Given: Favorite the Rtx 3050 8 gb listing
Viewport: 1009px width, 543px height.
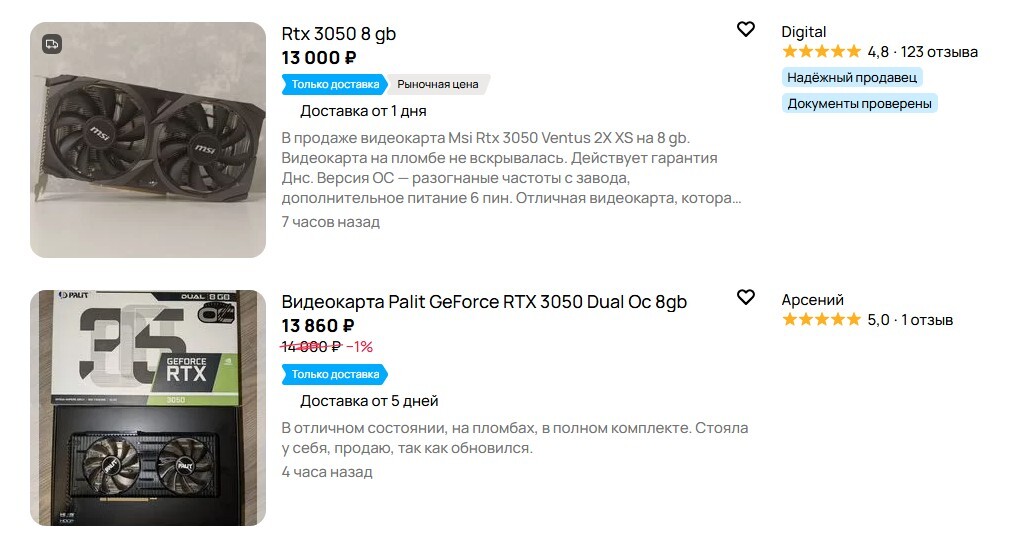Looking at the screenshot, I should [745, 30].
